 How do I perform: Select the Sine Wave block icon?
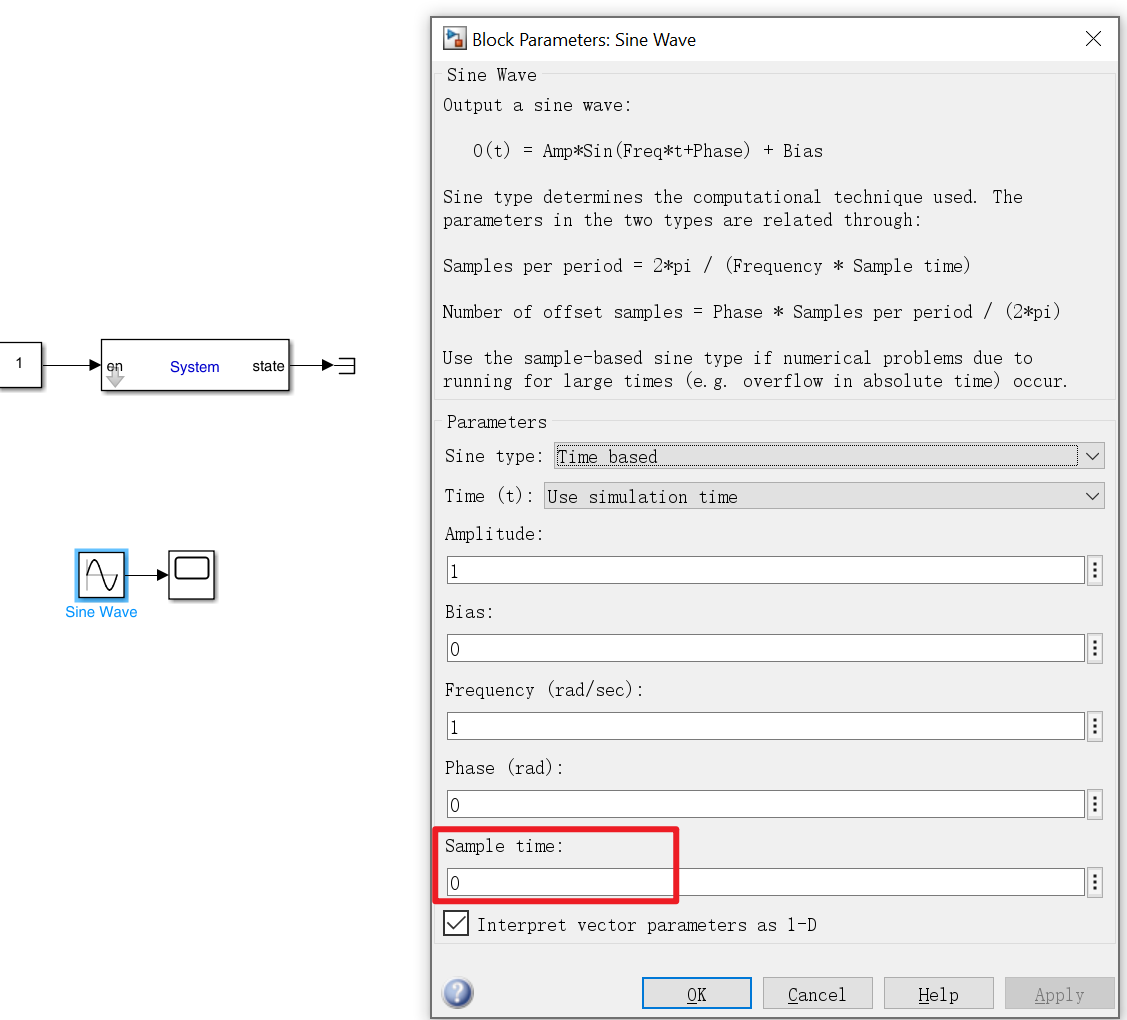point(101,574)
